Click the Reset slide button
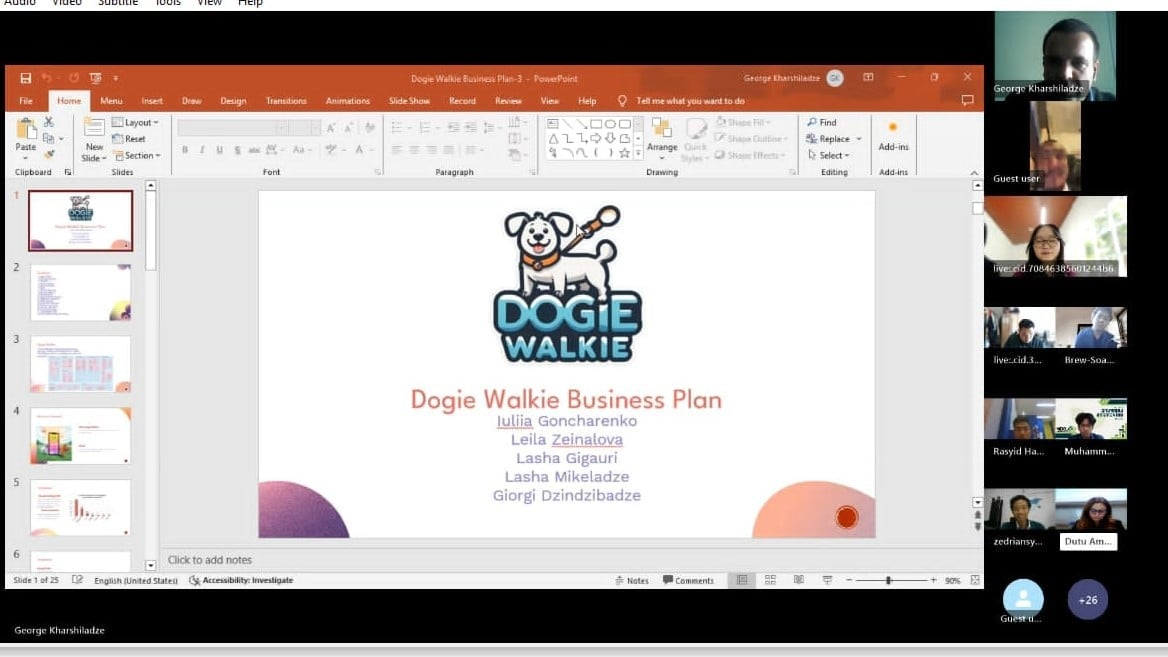Image resolution: width=1168 pixels, height=657 pixels. (x=129, y=139)
